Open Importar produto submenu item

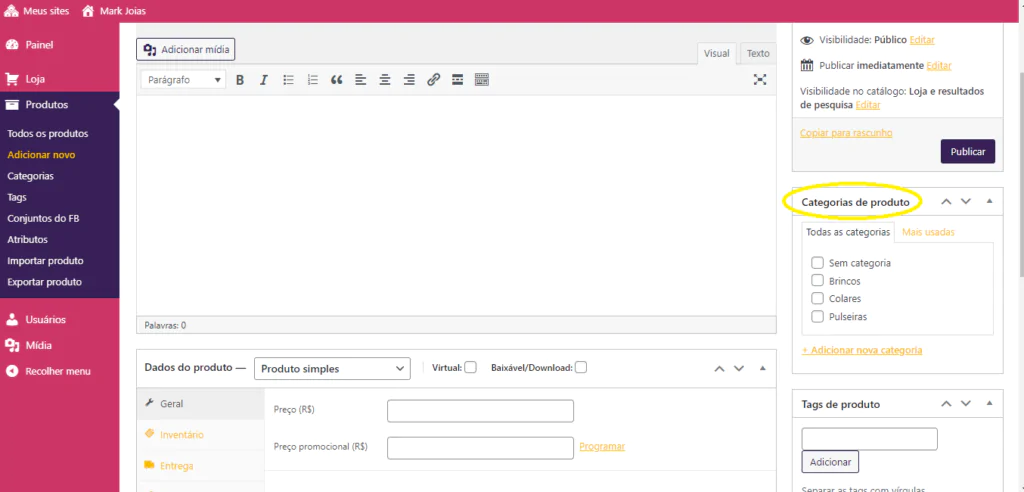click(46, 261)
